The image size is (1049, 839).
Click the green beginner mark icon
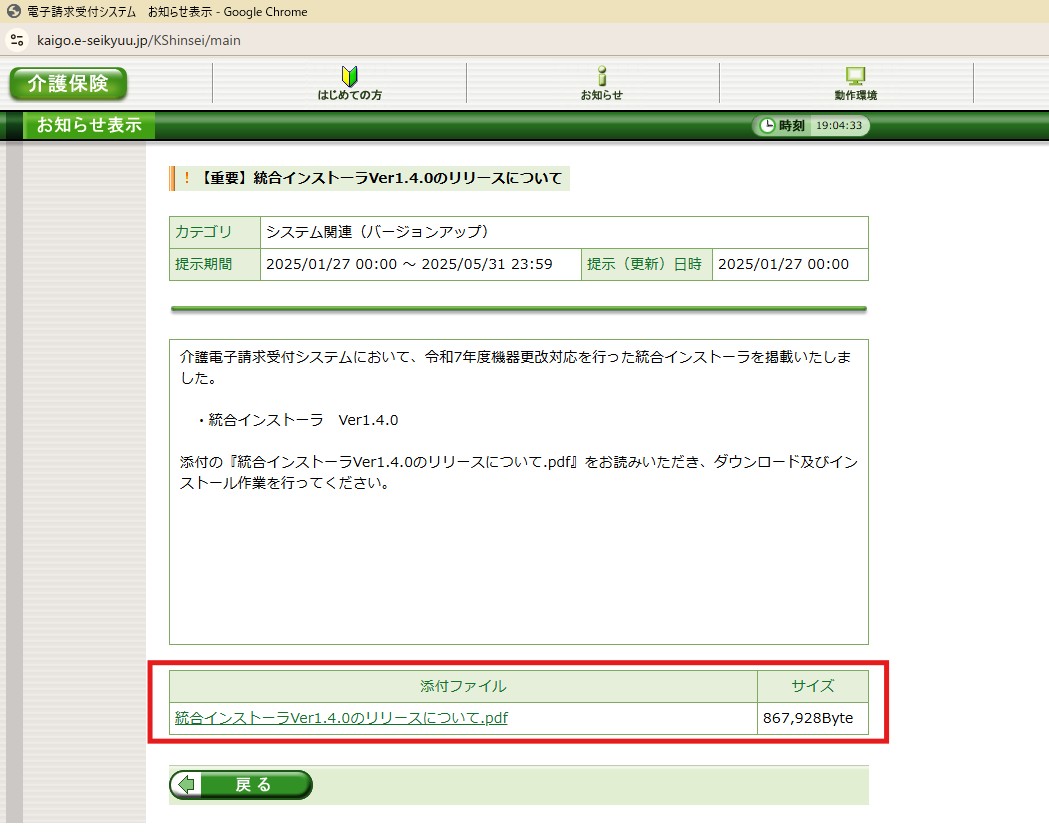(349, 76)
